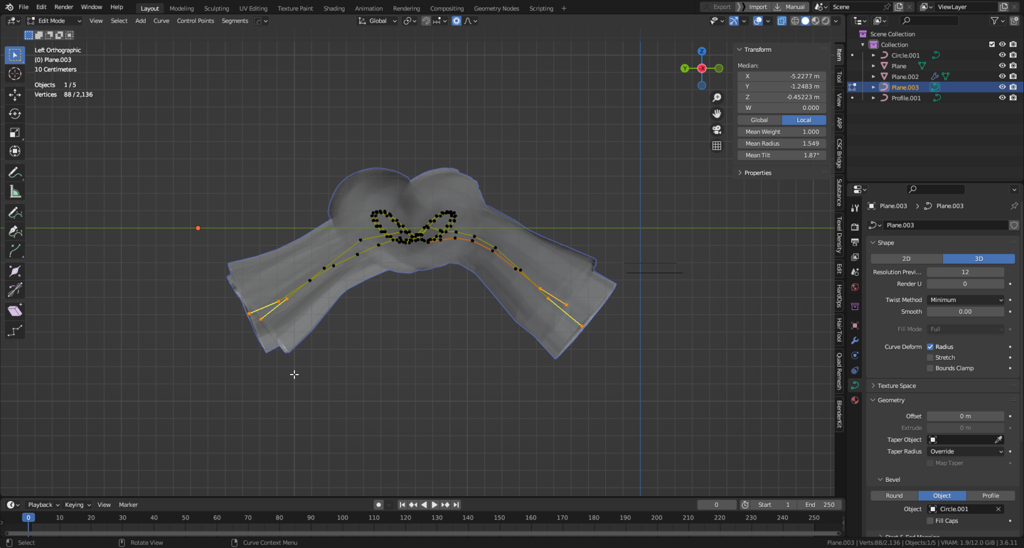Open the Twist Method dropdown
This screenshot has height=548, width=1024.
point(965,300)
